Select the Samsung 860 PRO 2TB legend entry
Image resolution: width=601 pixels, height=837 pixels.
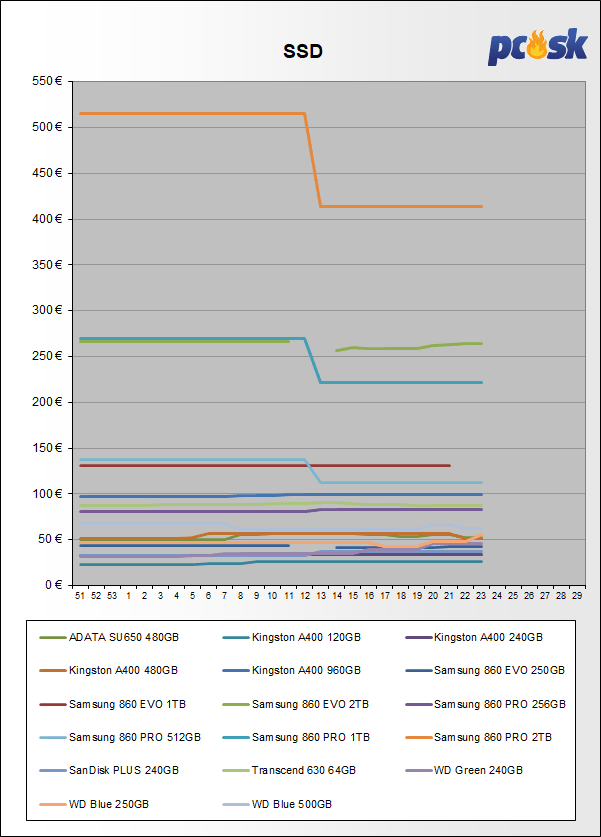tap(479, 738)
